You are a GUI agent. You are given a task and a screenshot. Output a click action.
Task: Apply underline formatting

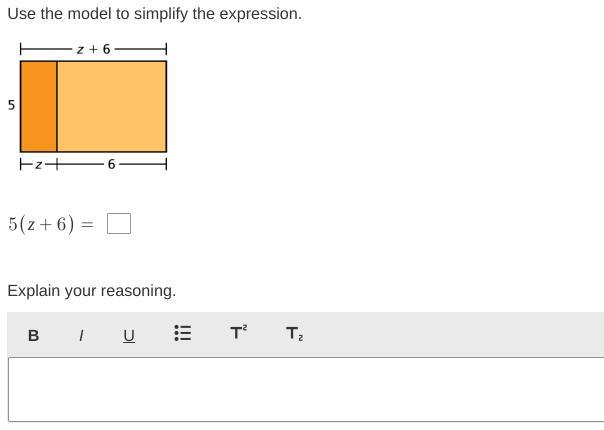coord(129,336)
